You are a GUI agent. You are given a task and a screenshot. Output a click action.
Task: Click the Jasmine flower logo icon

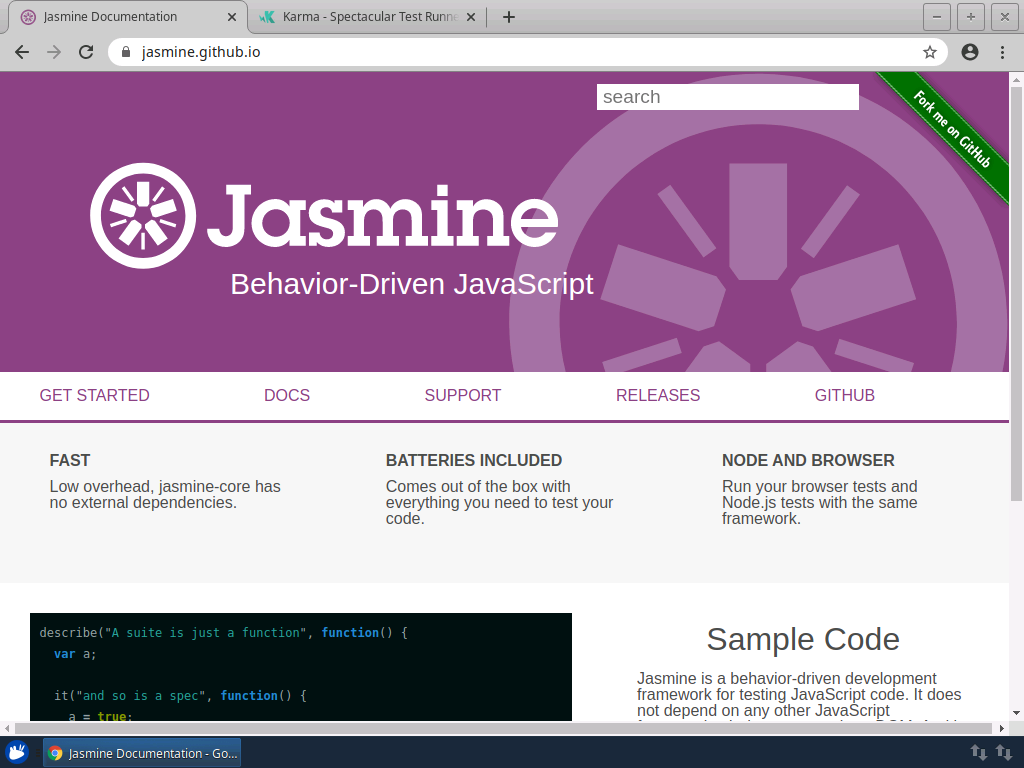point(143,215)
